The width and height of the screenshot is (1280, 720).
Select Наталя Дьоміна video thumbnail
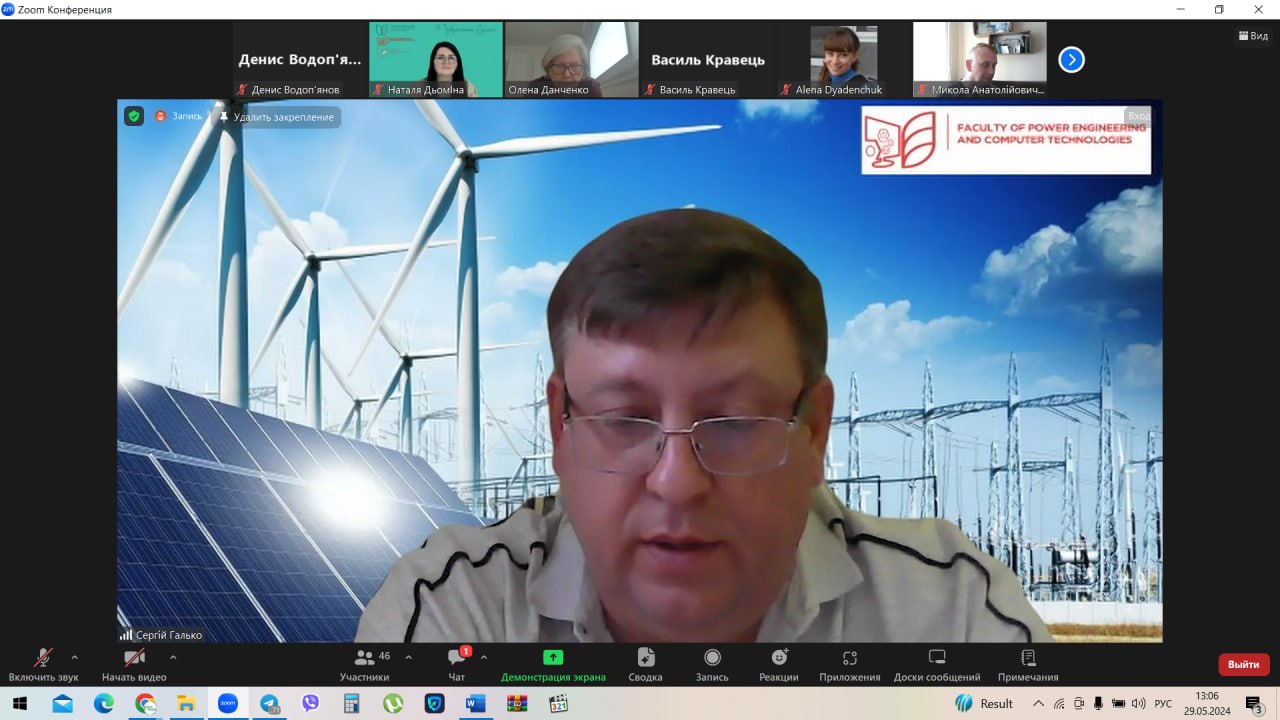point(436,60)
